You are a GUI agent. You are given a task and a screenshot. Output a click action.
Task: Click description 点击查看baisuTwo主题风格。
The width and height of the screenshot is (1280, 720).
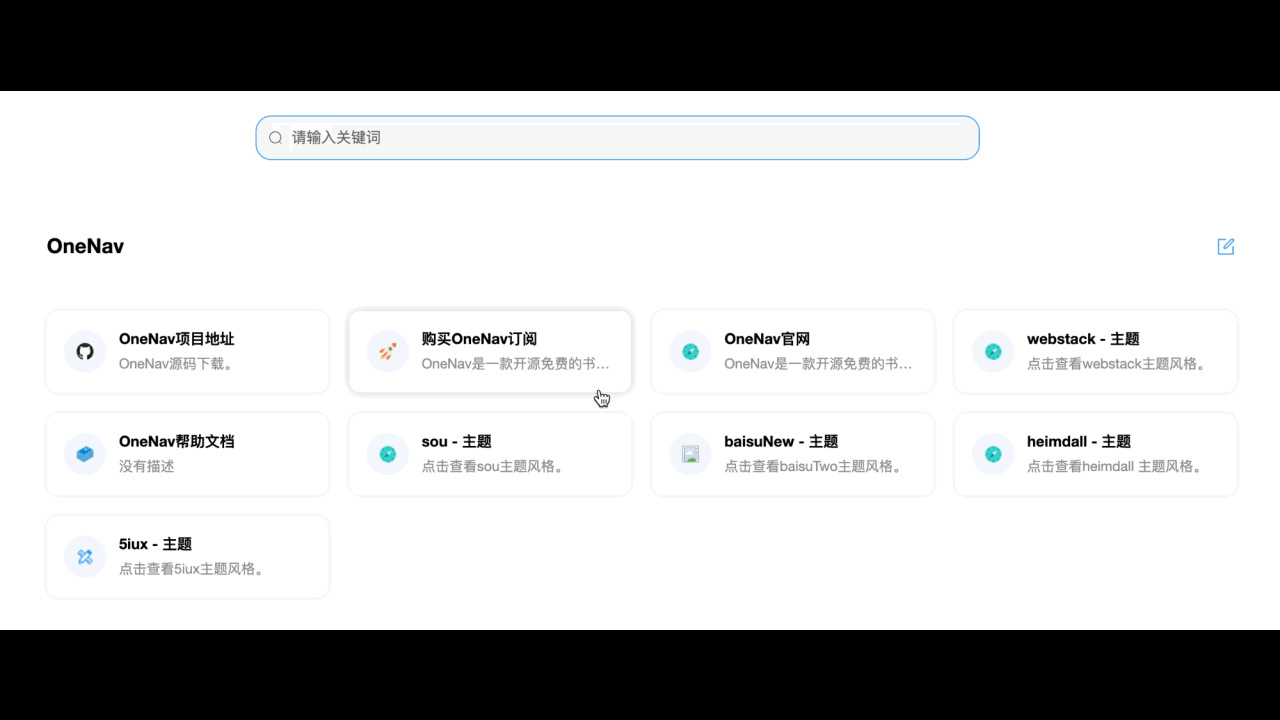tap(813, 466)
